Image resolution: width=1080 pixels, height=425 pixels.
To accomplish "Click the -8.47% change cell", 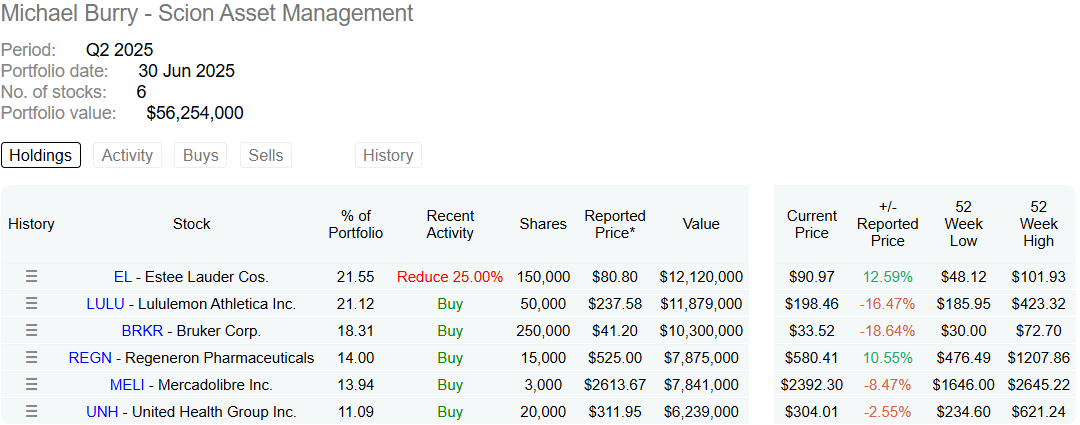I will coord(888,385).
